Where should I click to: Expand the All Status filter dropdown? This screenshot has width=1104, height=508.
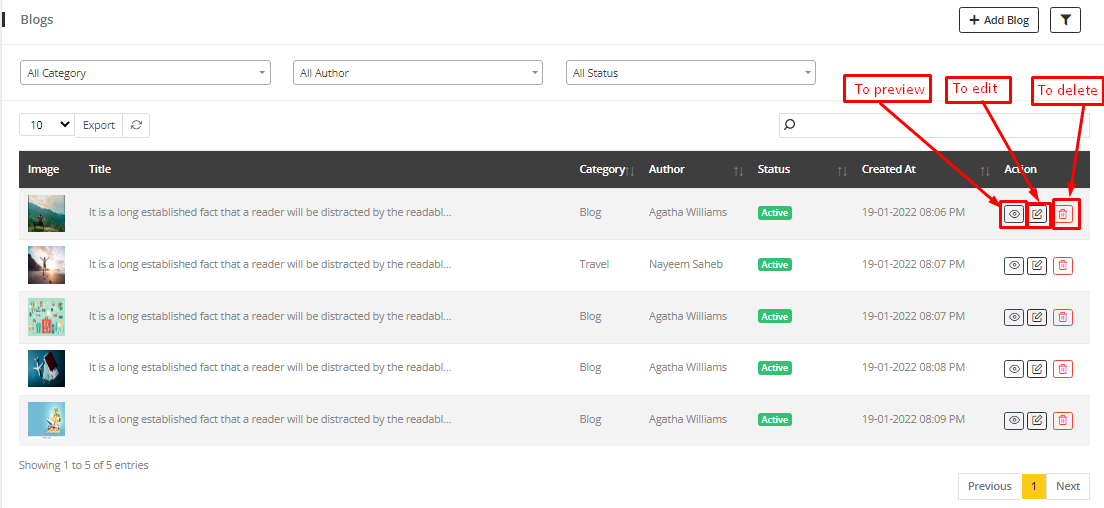[691, 73]
